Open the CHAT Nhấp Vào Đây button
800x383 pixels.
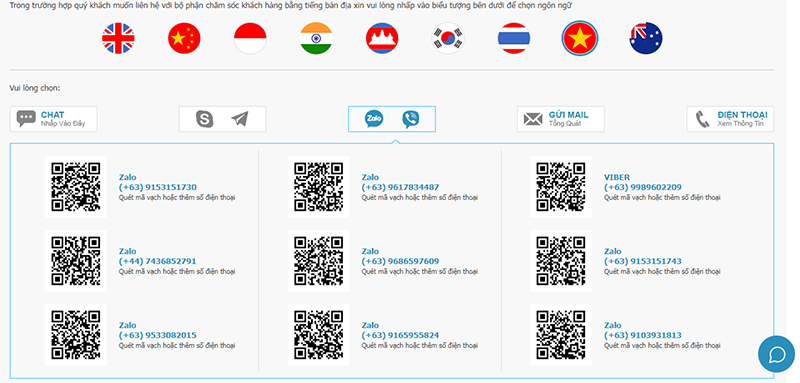pos(54,119)
